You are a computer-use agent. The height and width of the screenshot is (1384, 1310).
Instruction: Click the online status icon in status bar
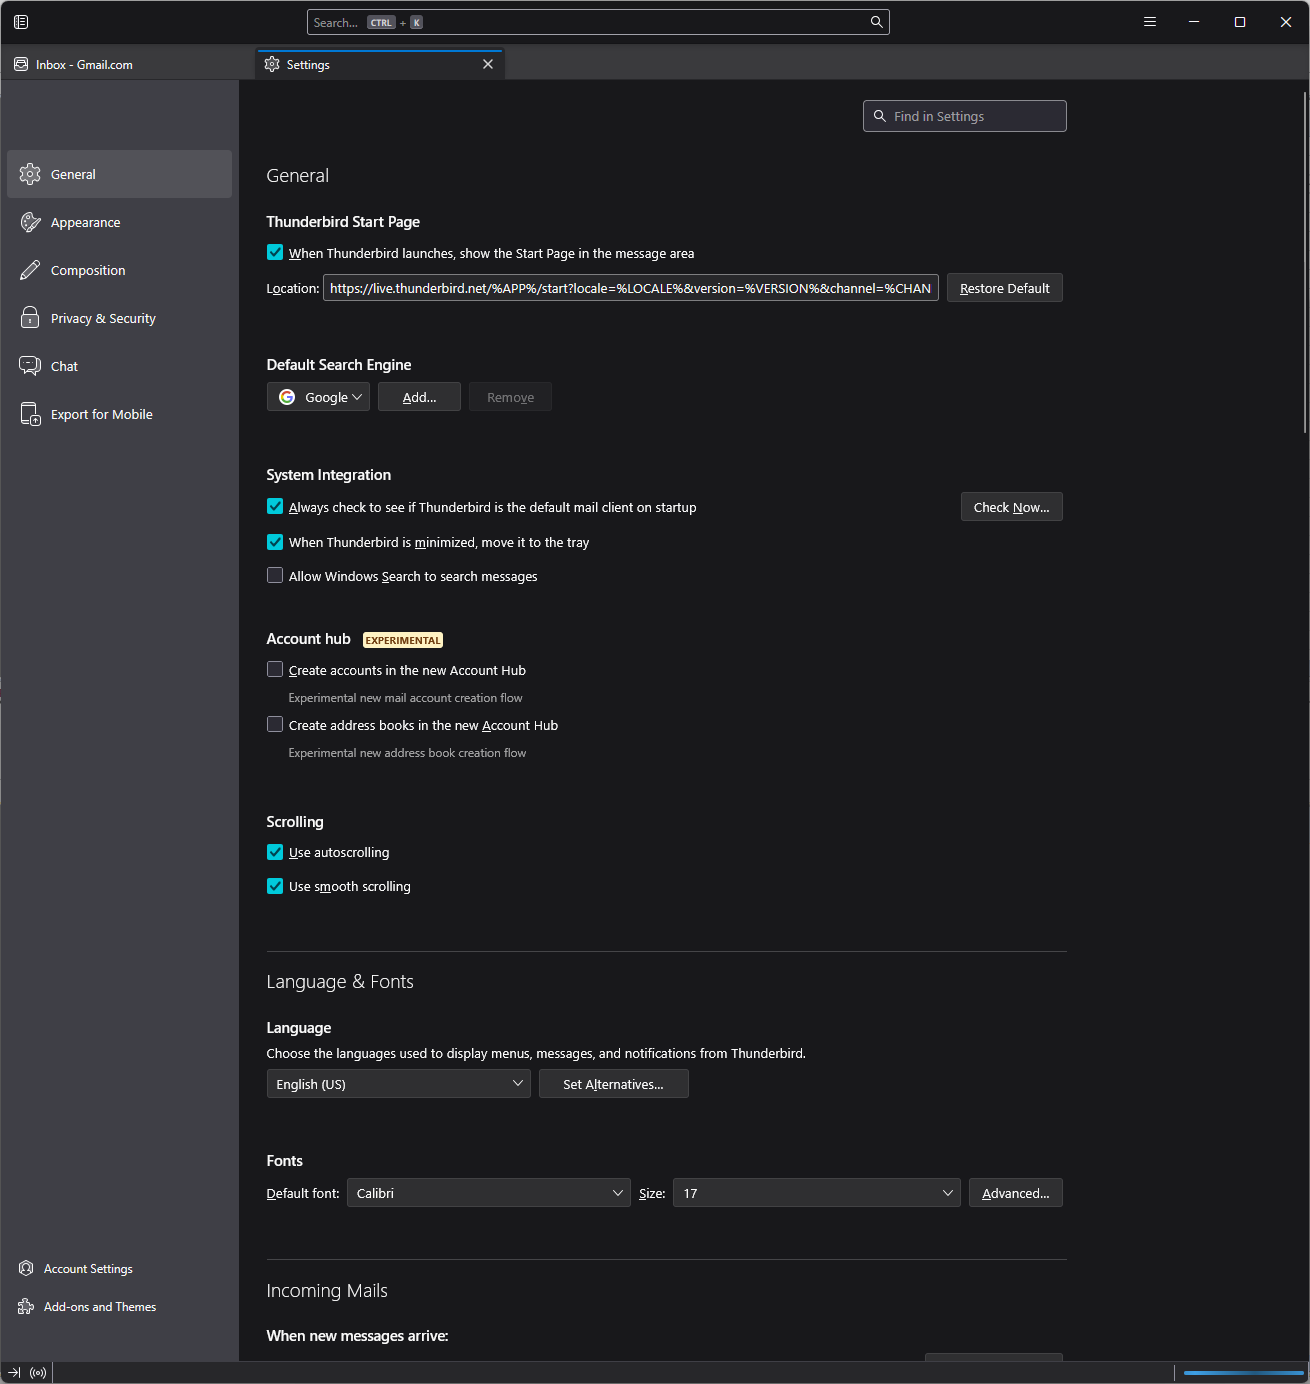click(x=38, y=1373)
